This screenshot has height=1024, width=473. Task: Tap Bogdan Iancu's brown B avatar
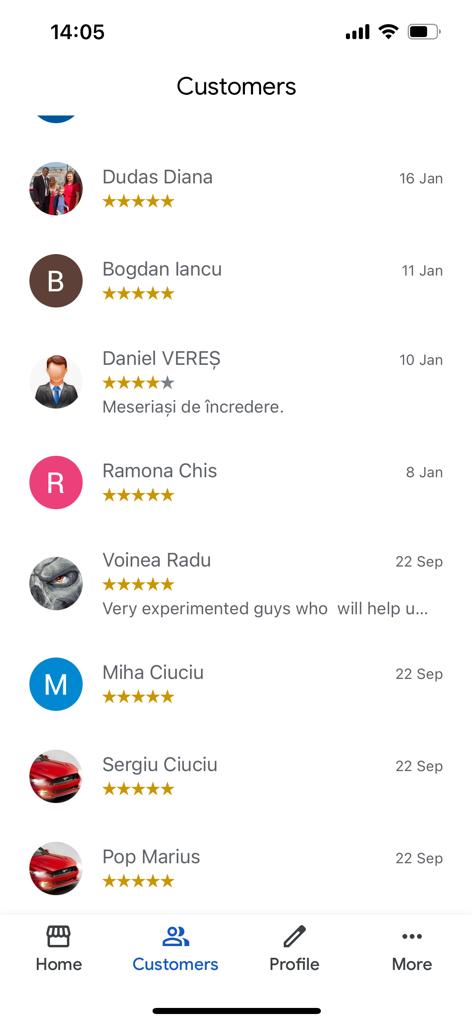56,281
